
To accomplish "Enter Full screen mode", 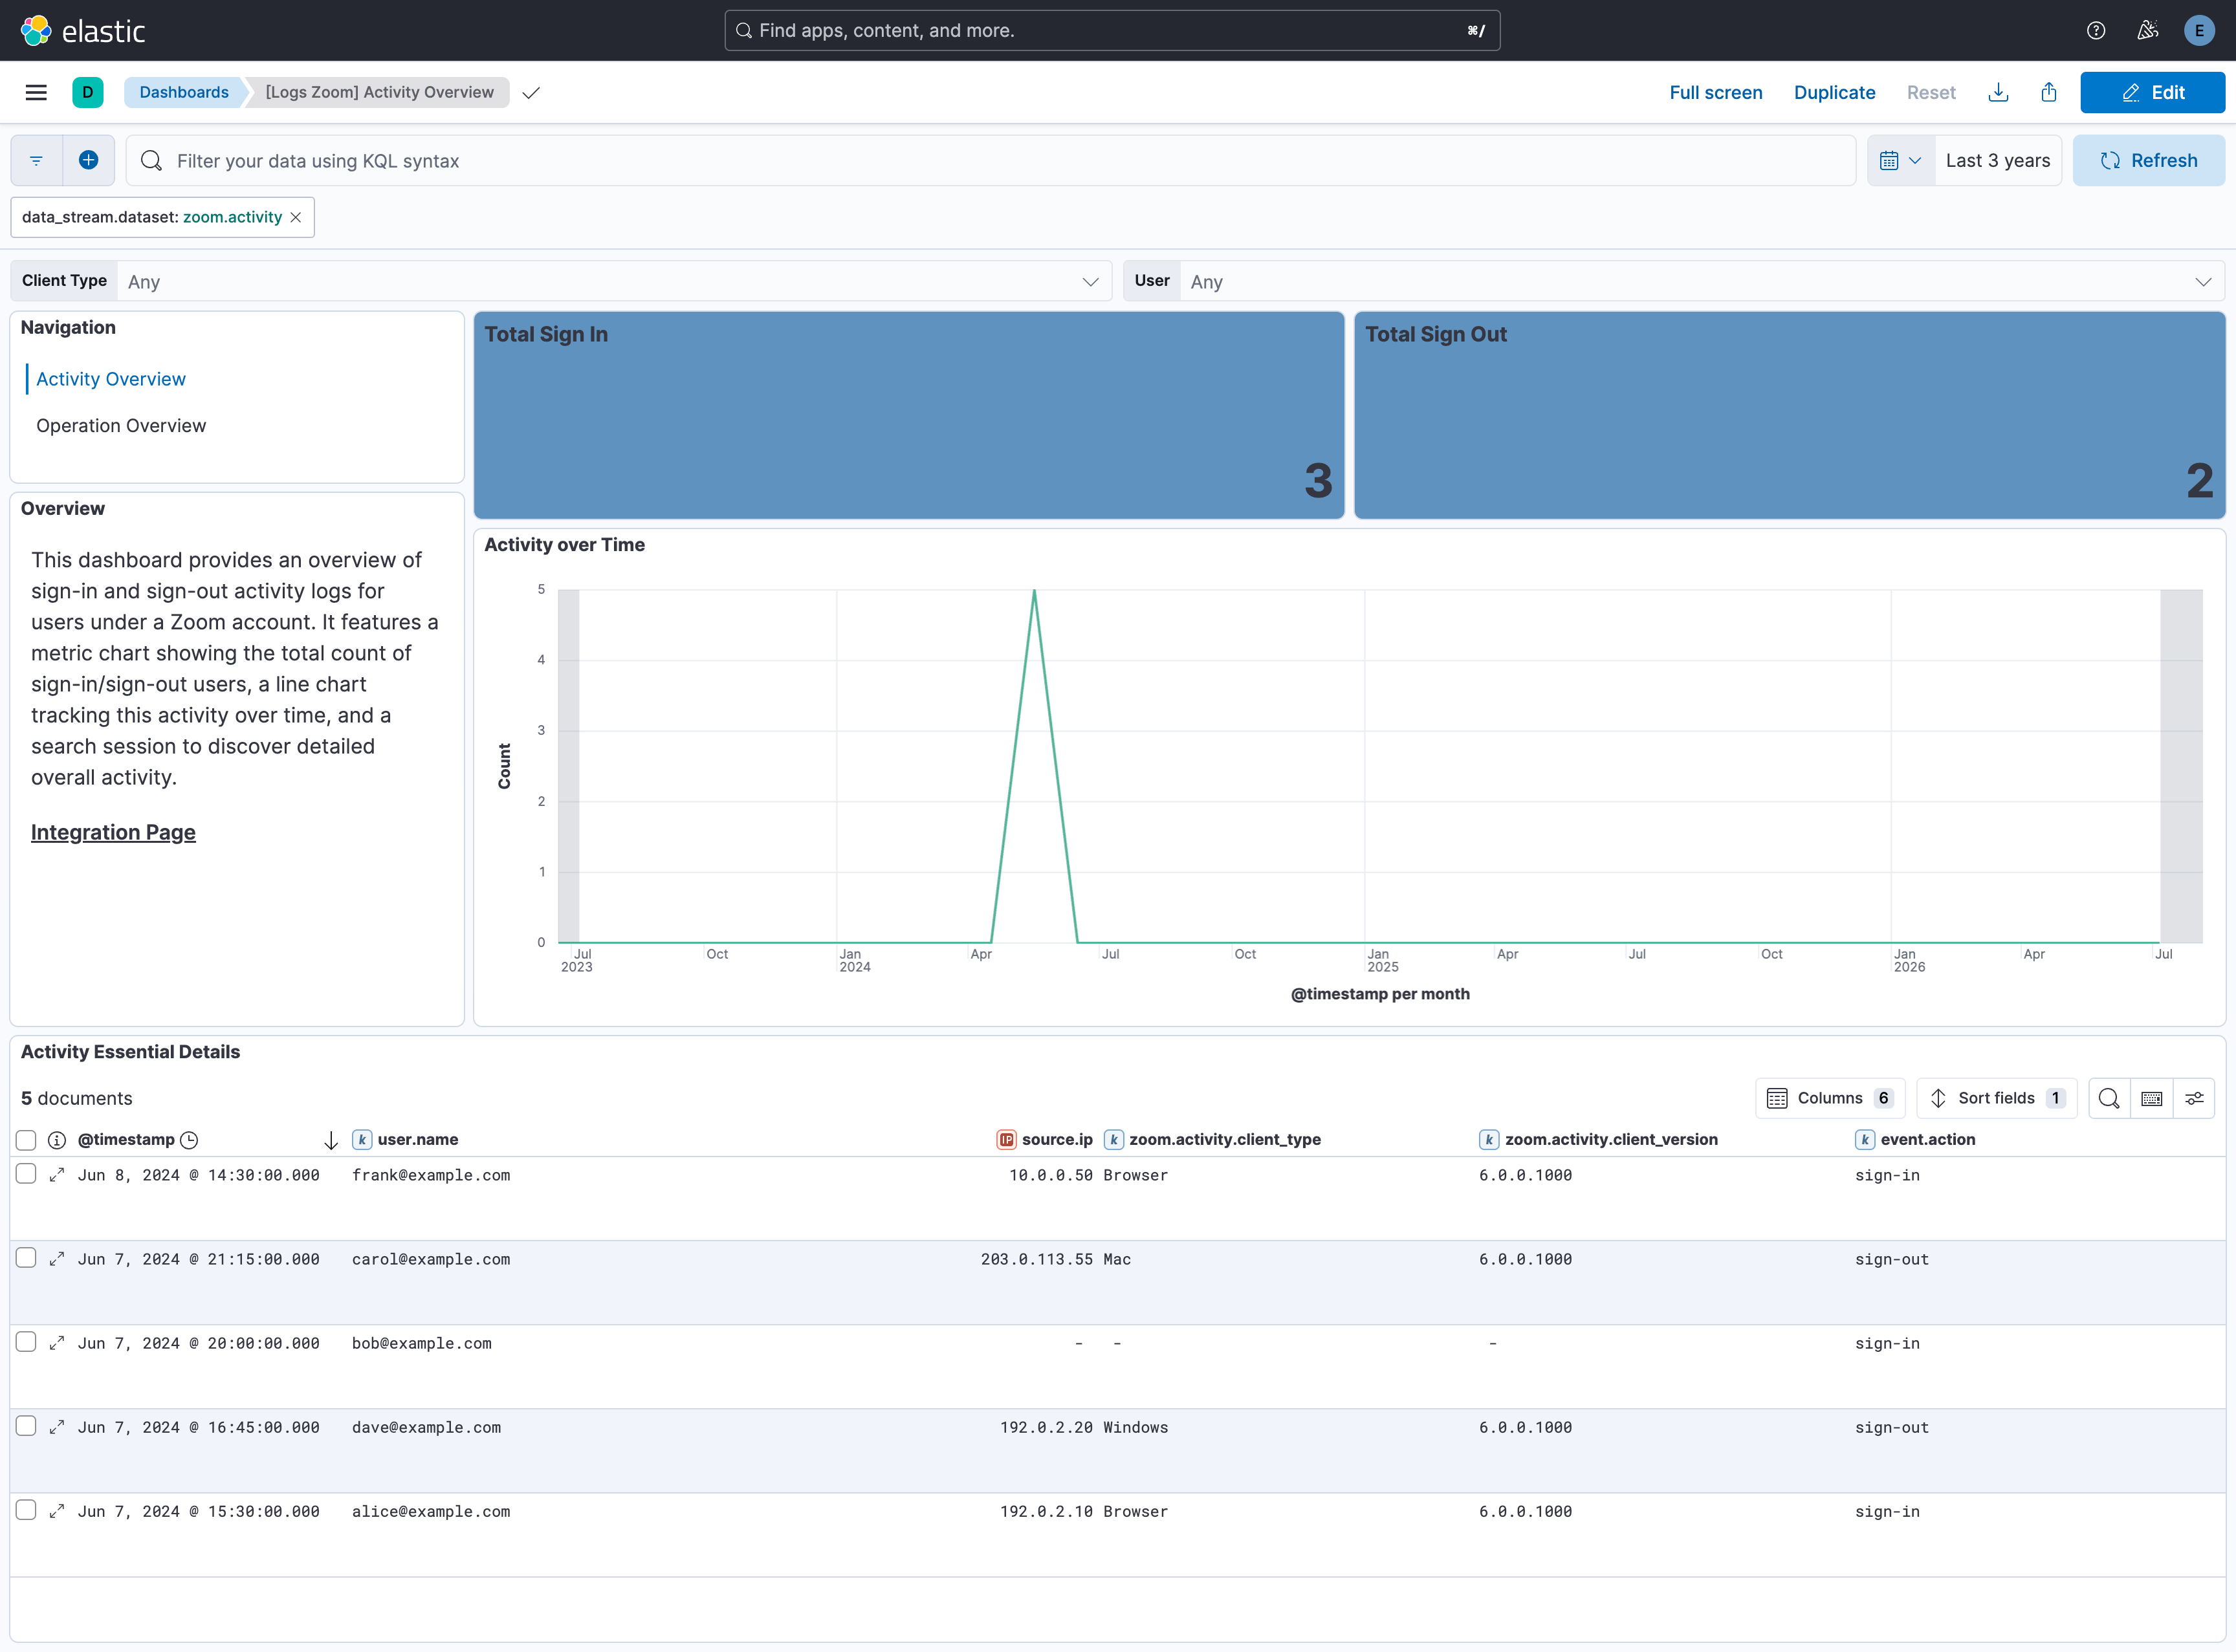I will point(1716,92).
